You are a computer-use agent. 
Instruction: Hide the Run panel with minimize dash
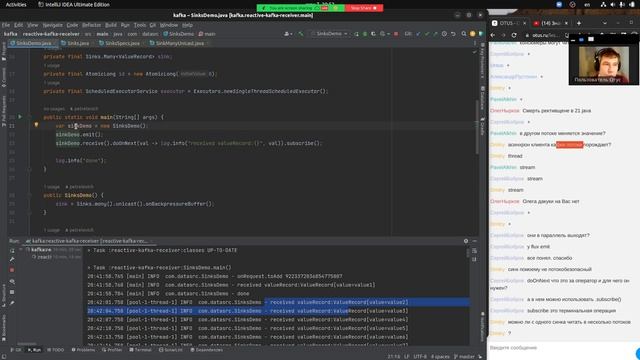click(x=475, y=241)
